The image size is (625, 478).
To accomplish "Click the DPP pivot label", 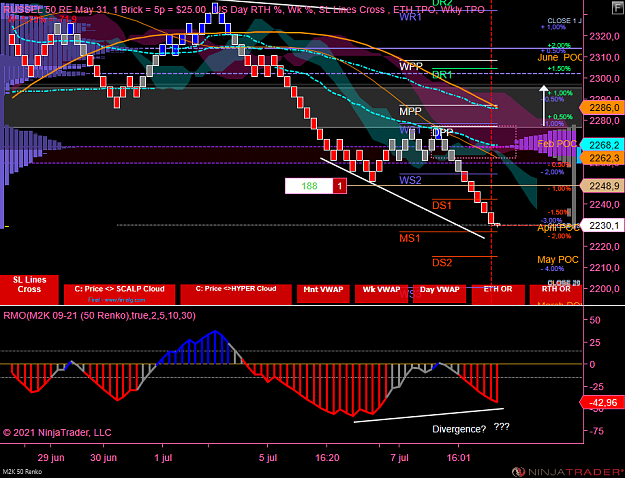I will (x=442, y=132).
